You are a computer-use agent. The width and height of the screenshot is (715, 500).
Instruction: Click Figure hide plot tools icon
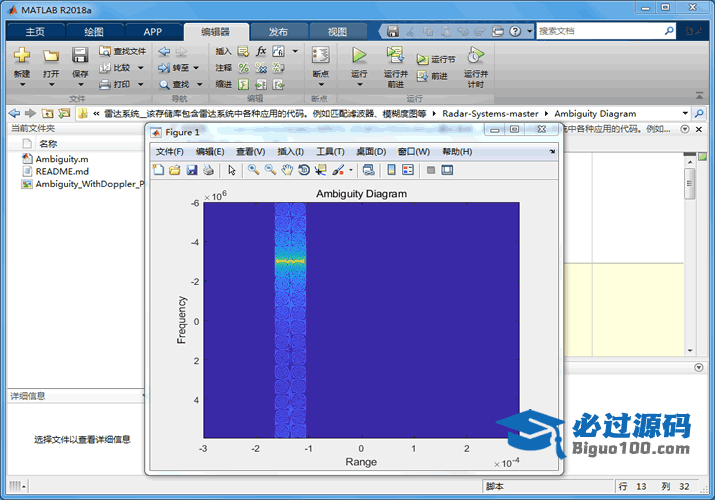click(x=431, y=170)
